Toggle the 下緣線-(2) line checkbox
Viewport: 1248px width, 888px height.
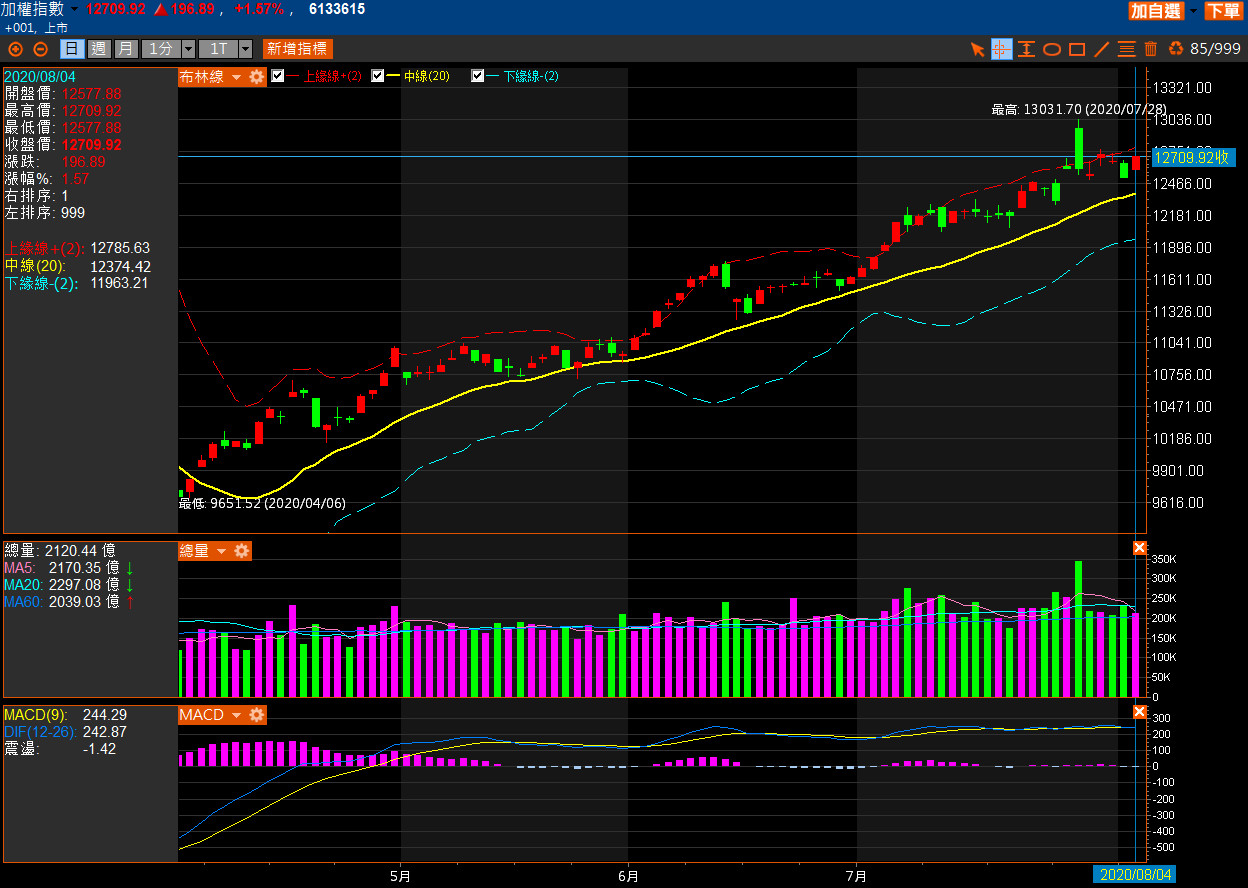(478, 76)
